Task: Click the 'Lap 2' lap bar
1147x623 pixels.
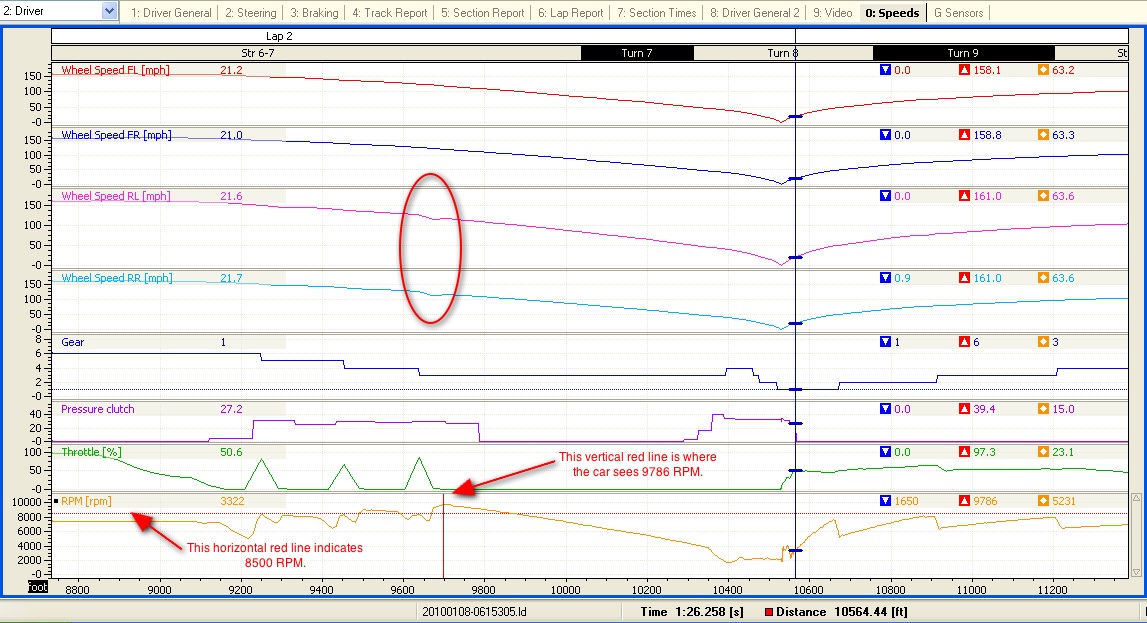Action: tap(590, 36)
